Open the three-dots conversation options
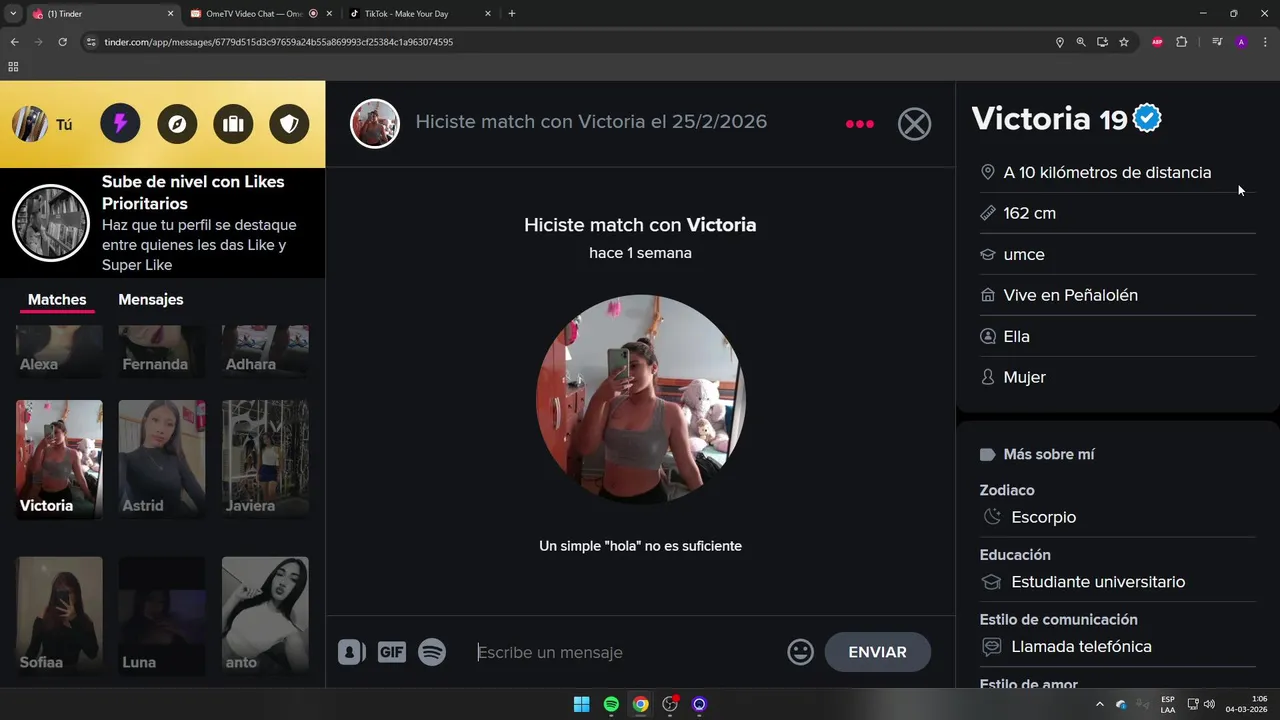The image size is (1280, 720). coord(860,124)
